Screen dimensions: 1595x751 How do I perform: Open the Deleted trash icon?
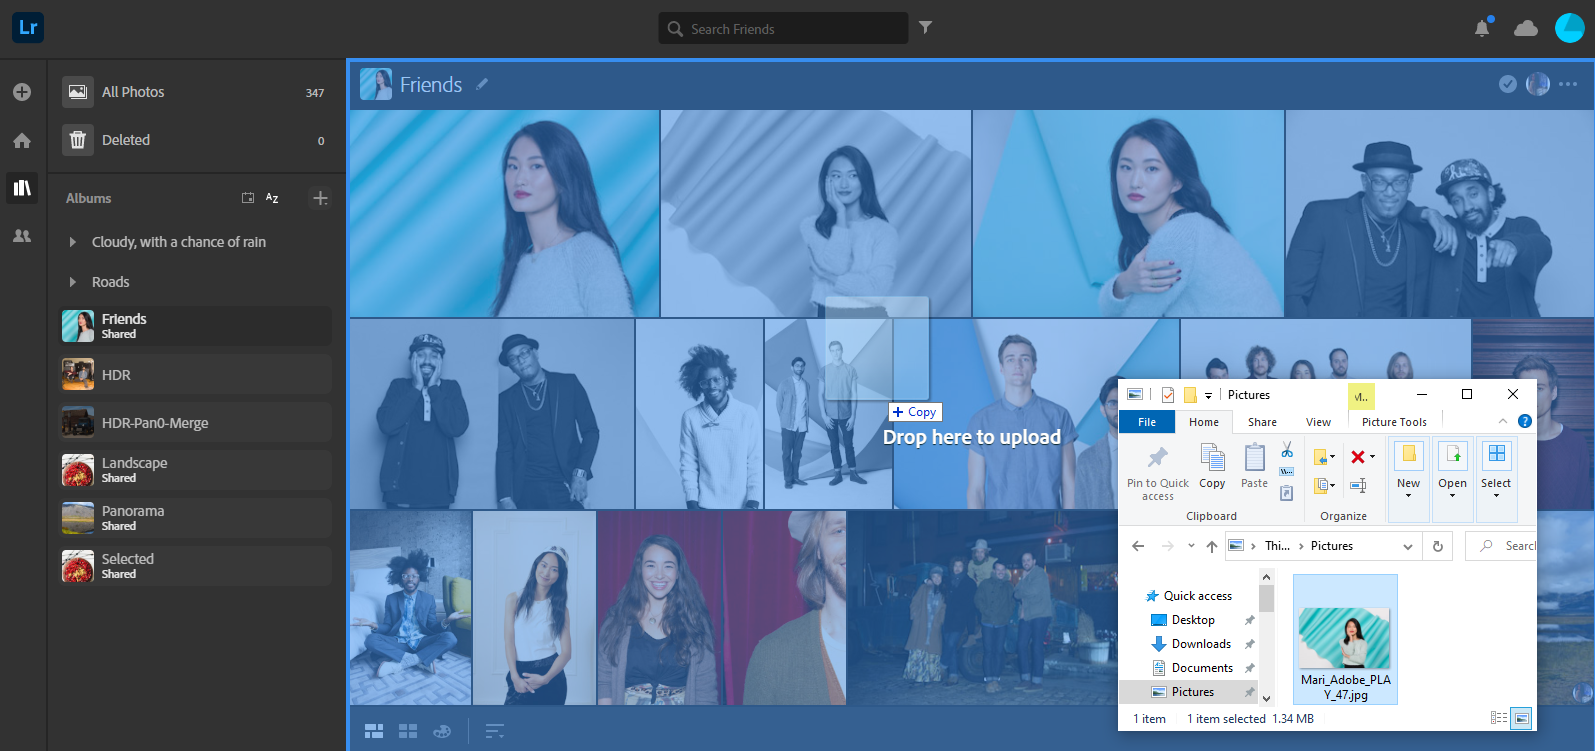[x=78, y=140]
